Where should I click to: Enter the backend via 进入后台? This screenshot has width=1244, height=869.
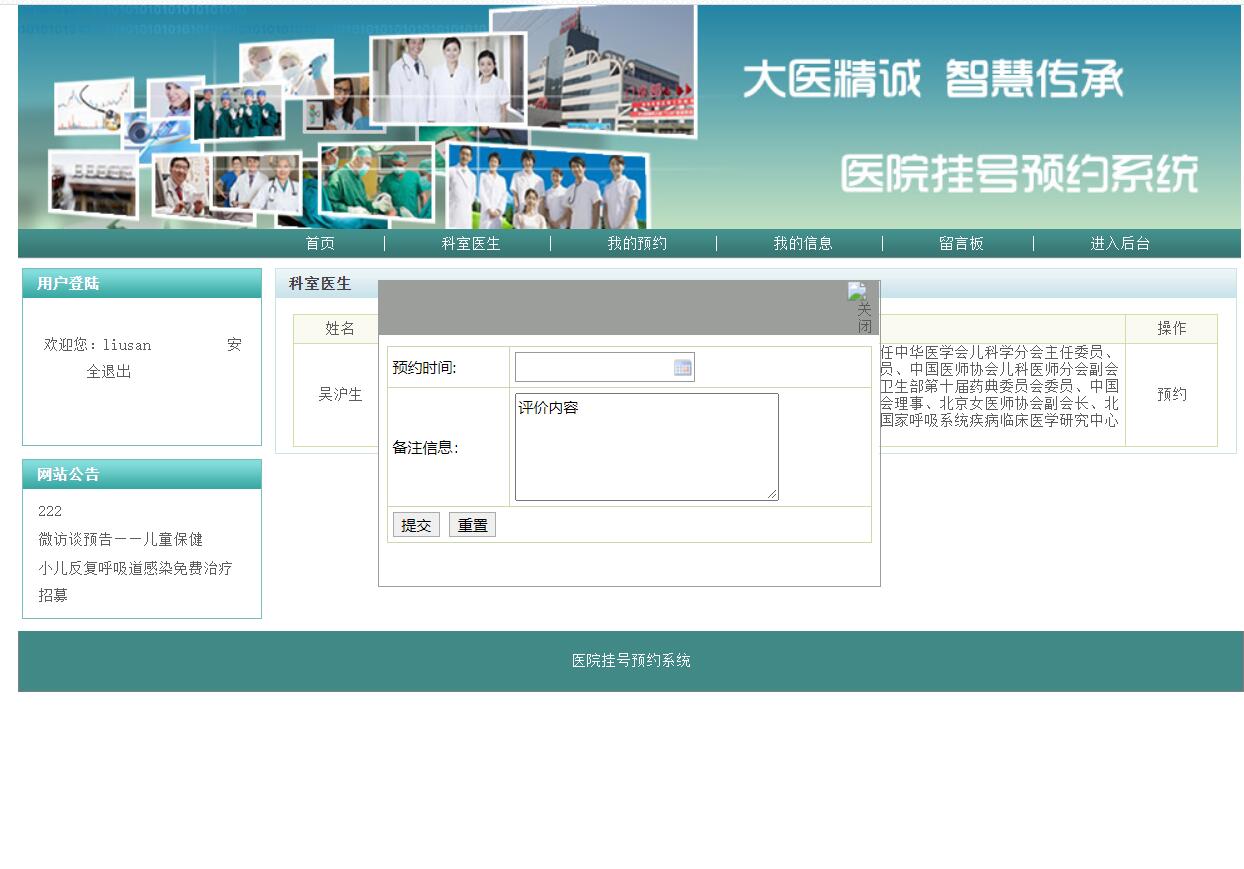[1119, 242]
